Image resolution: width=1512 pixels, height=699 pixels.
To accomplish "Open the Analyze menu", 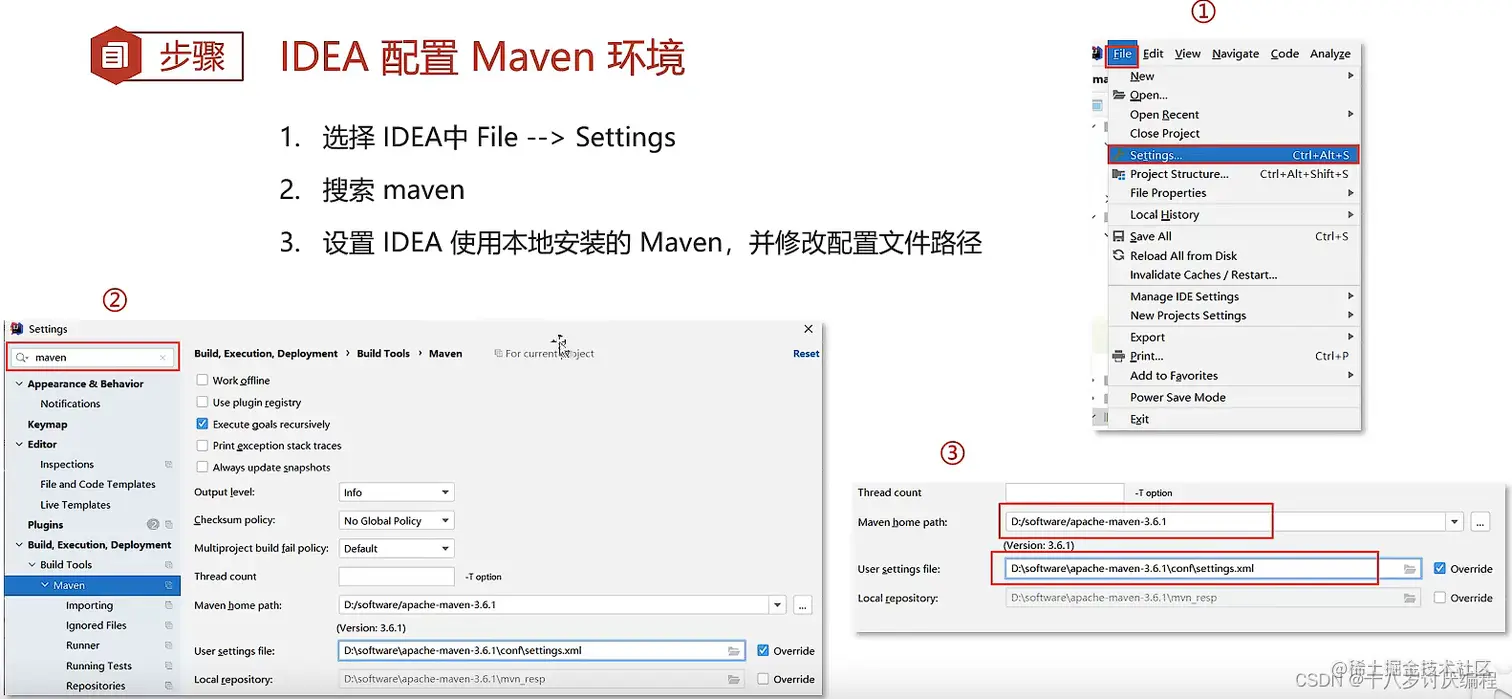I will (x=1330, y=54).
